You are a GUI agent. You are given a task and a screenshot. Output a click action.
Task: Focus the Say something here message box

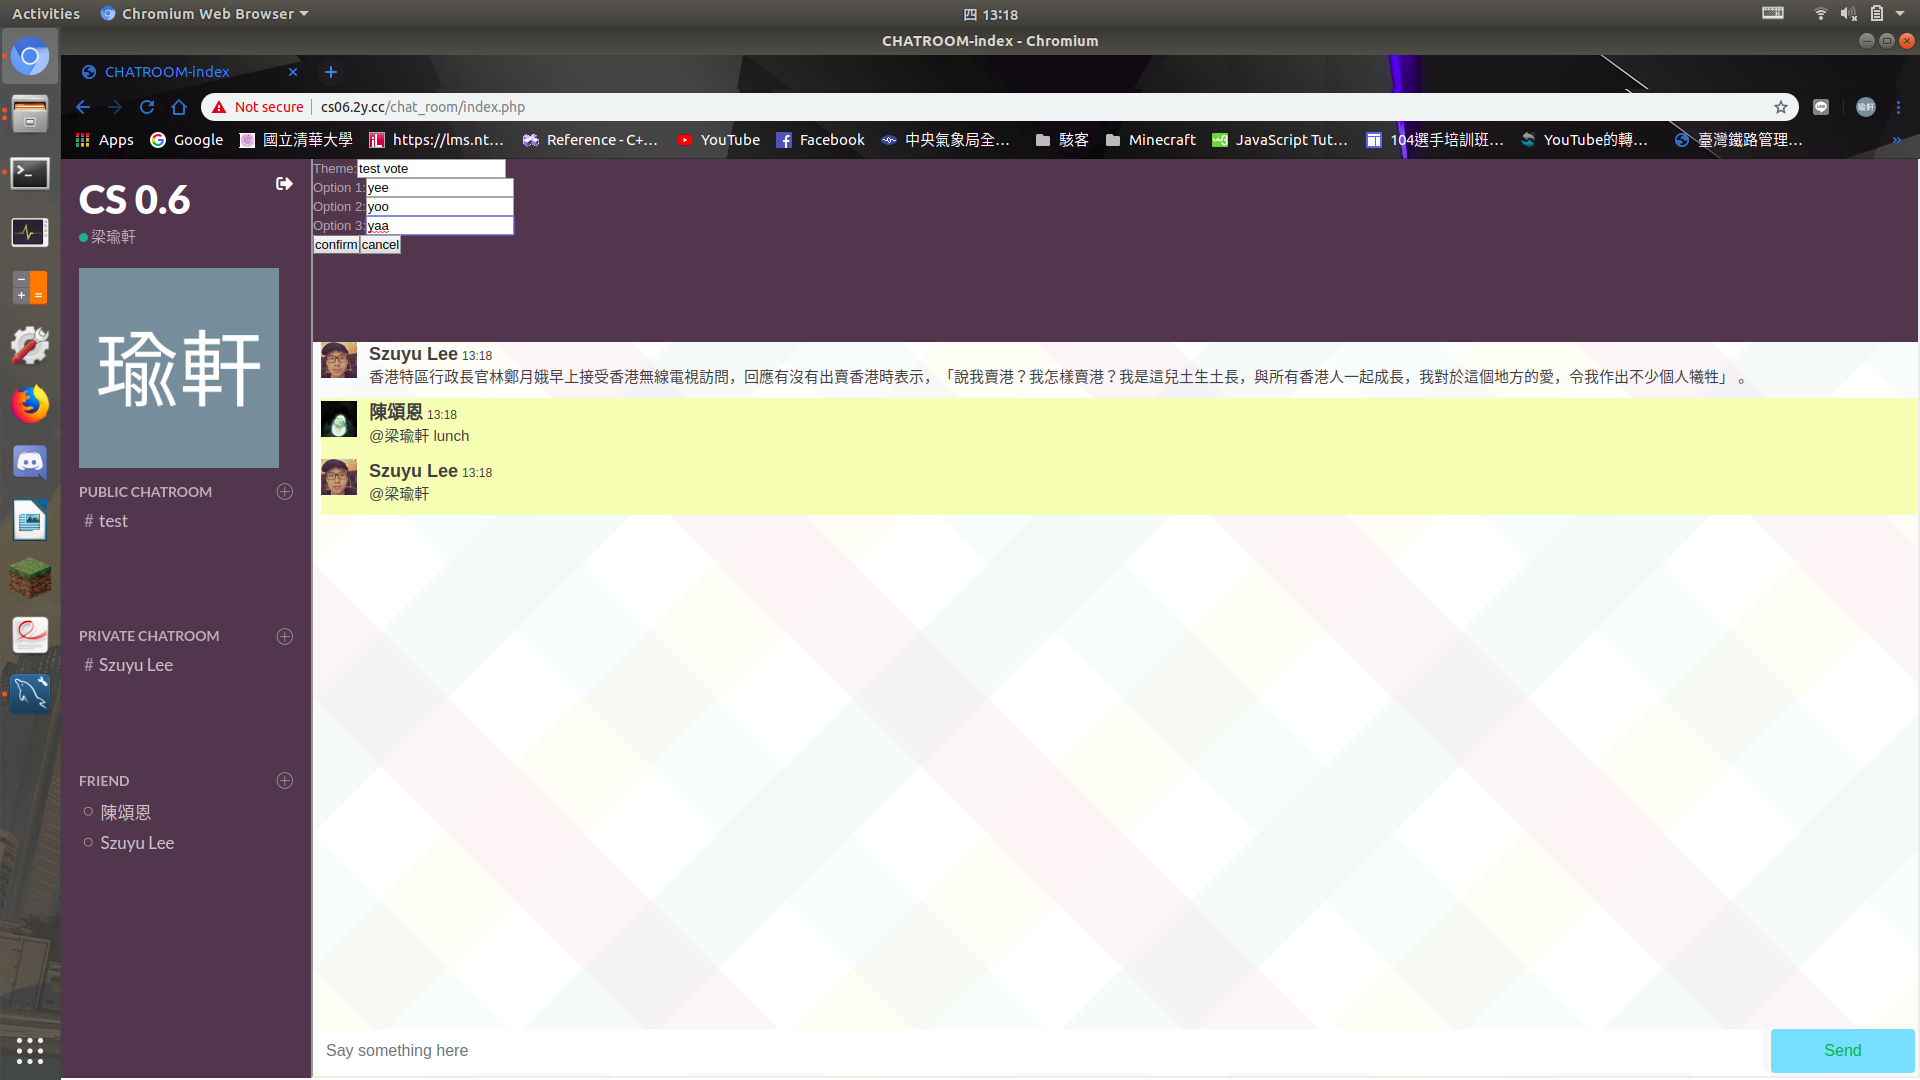(1040, 1051)
